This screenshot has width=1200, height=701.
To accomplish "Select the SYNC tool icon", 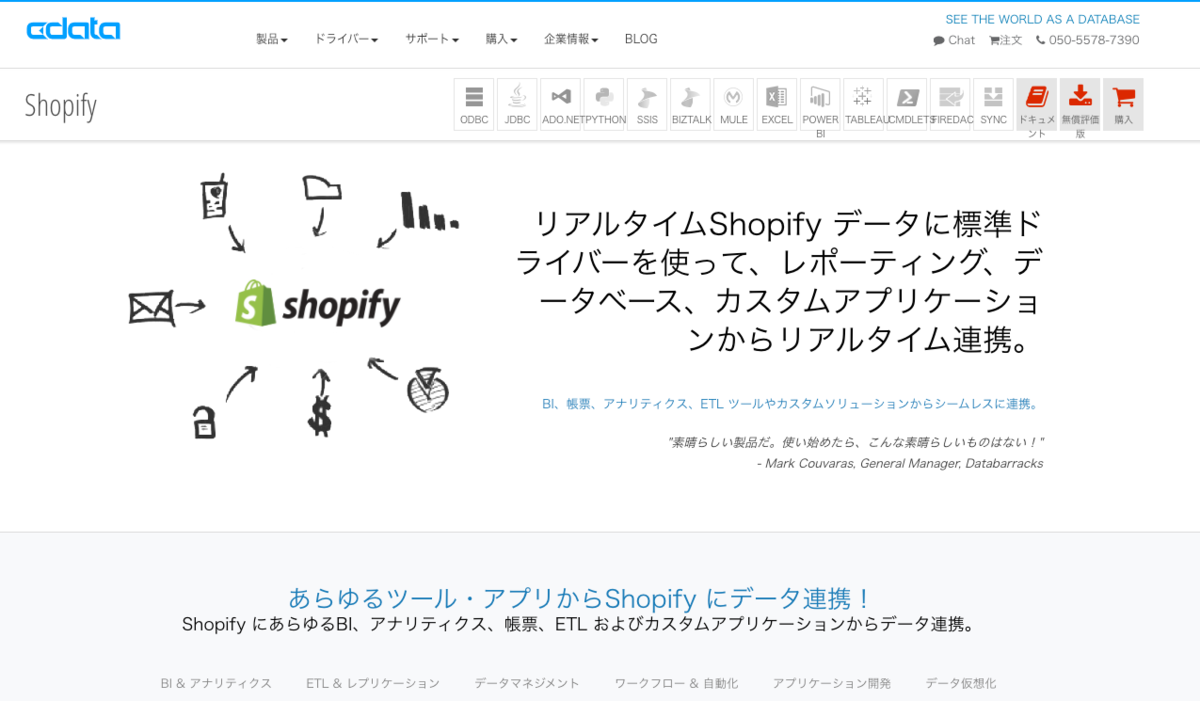I will pos(992,103).
